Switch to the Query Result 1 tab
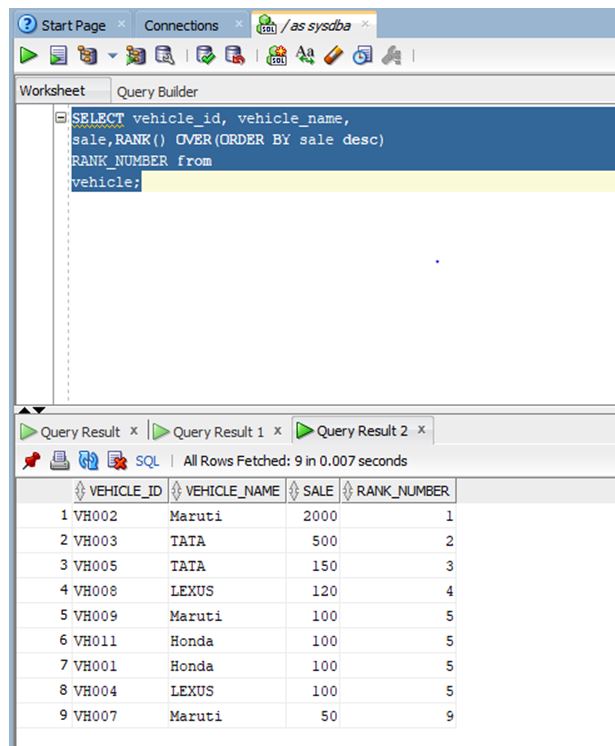615x746 pixels. (218, 432)
